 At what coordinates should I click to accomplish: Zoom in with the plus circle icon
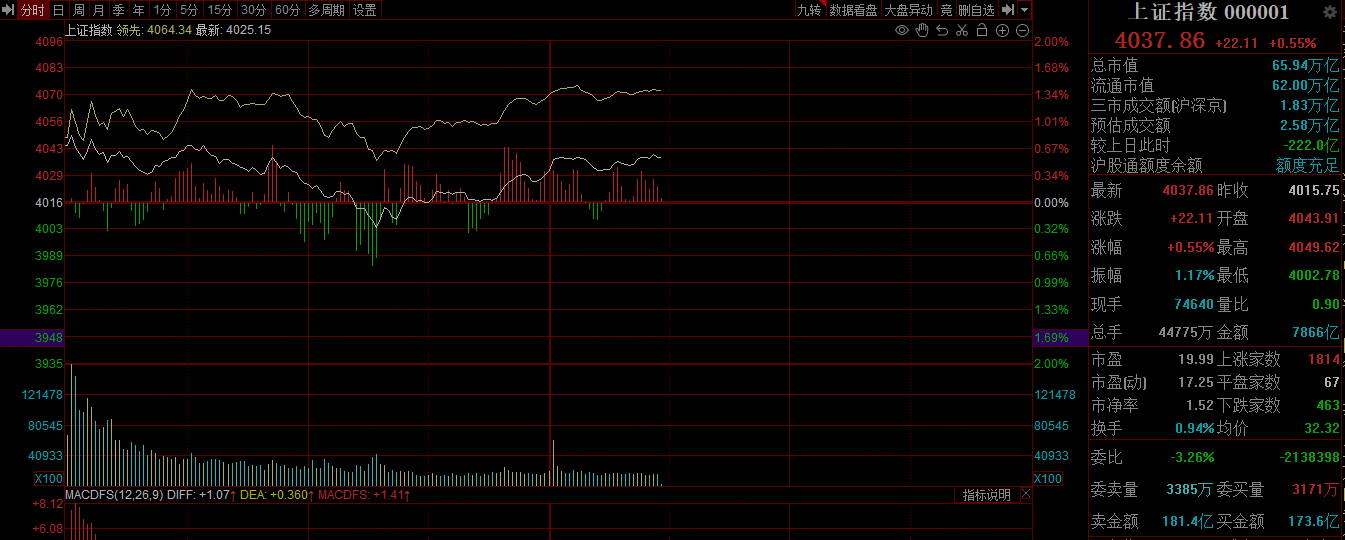[1002, 30]
